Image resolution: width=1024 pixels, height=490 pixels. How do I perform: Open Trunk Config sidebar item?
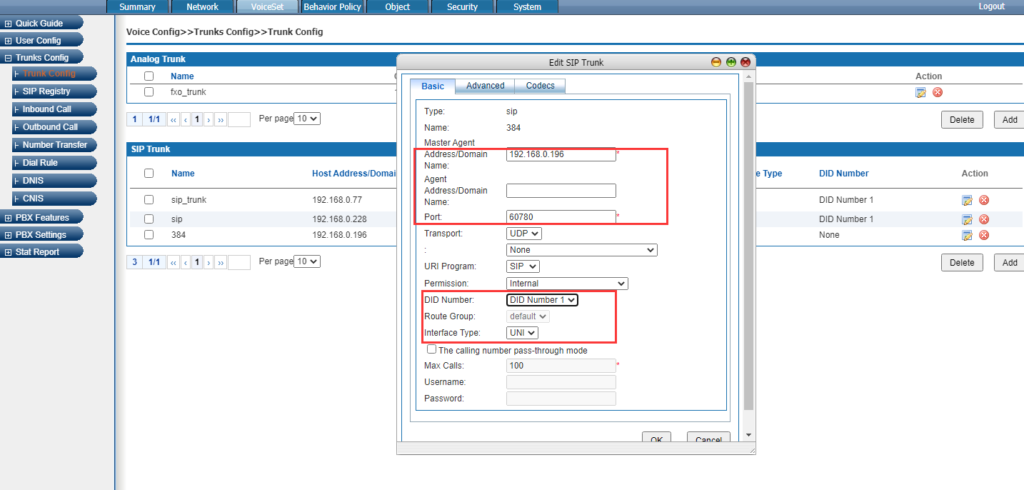[54, 74]
